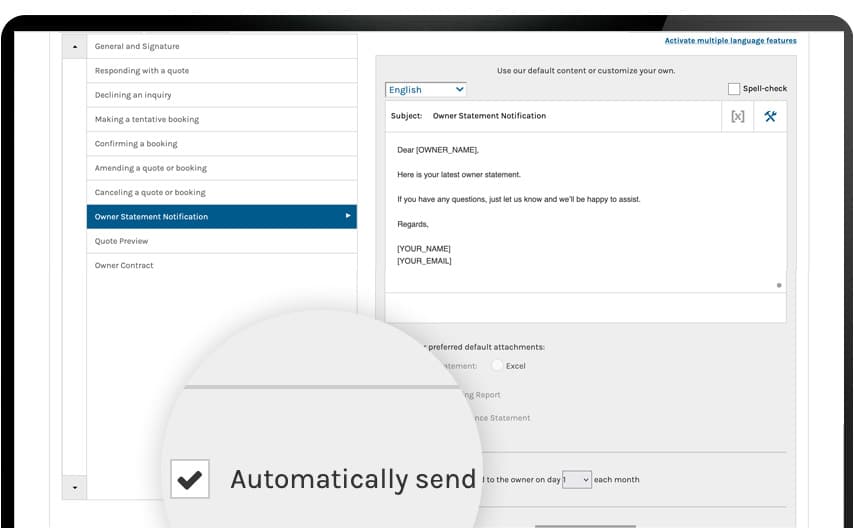854x528 pixels.
Task: Select the Excel radio button
Action: coord(498,366)
